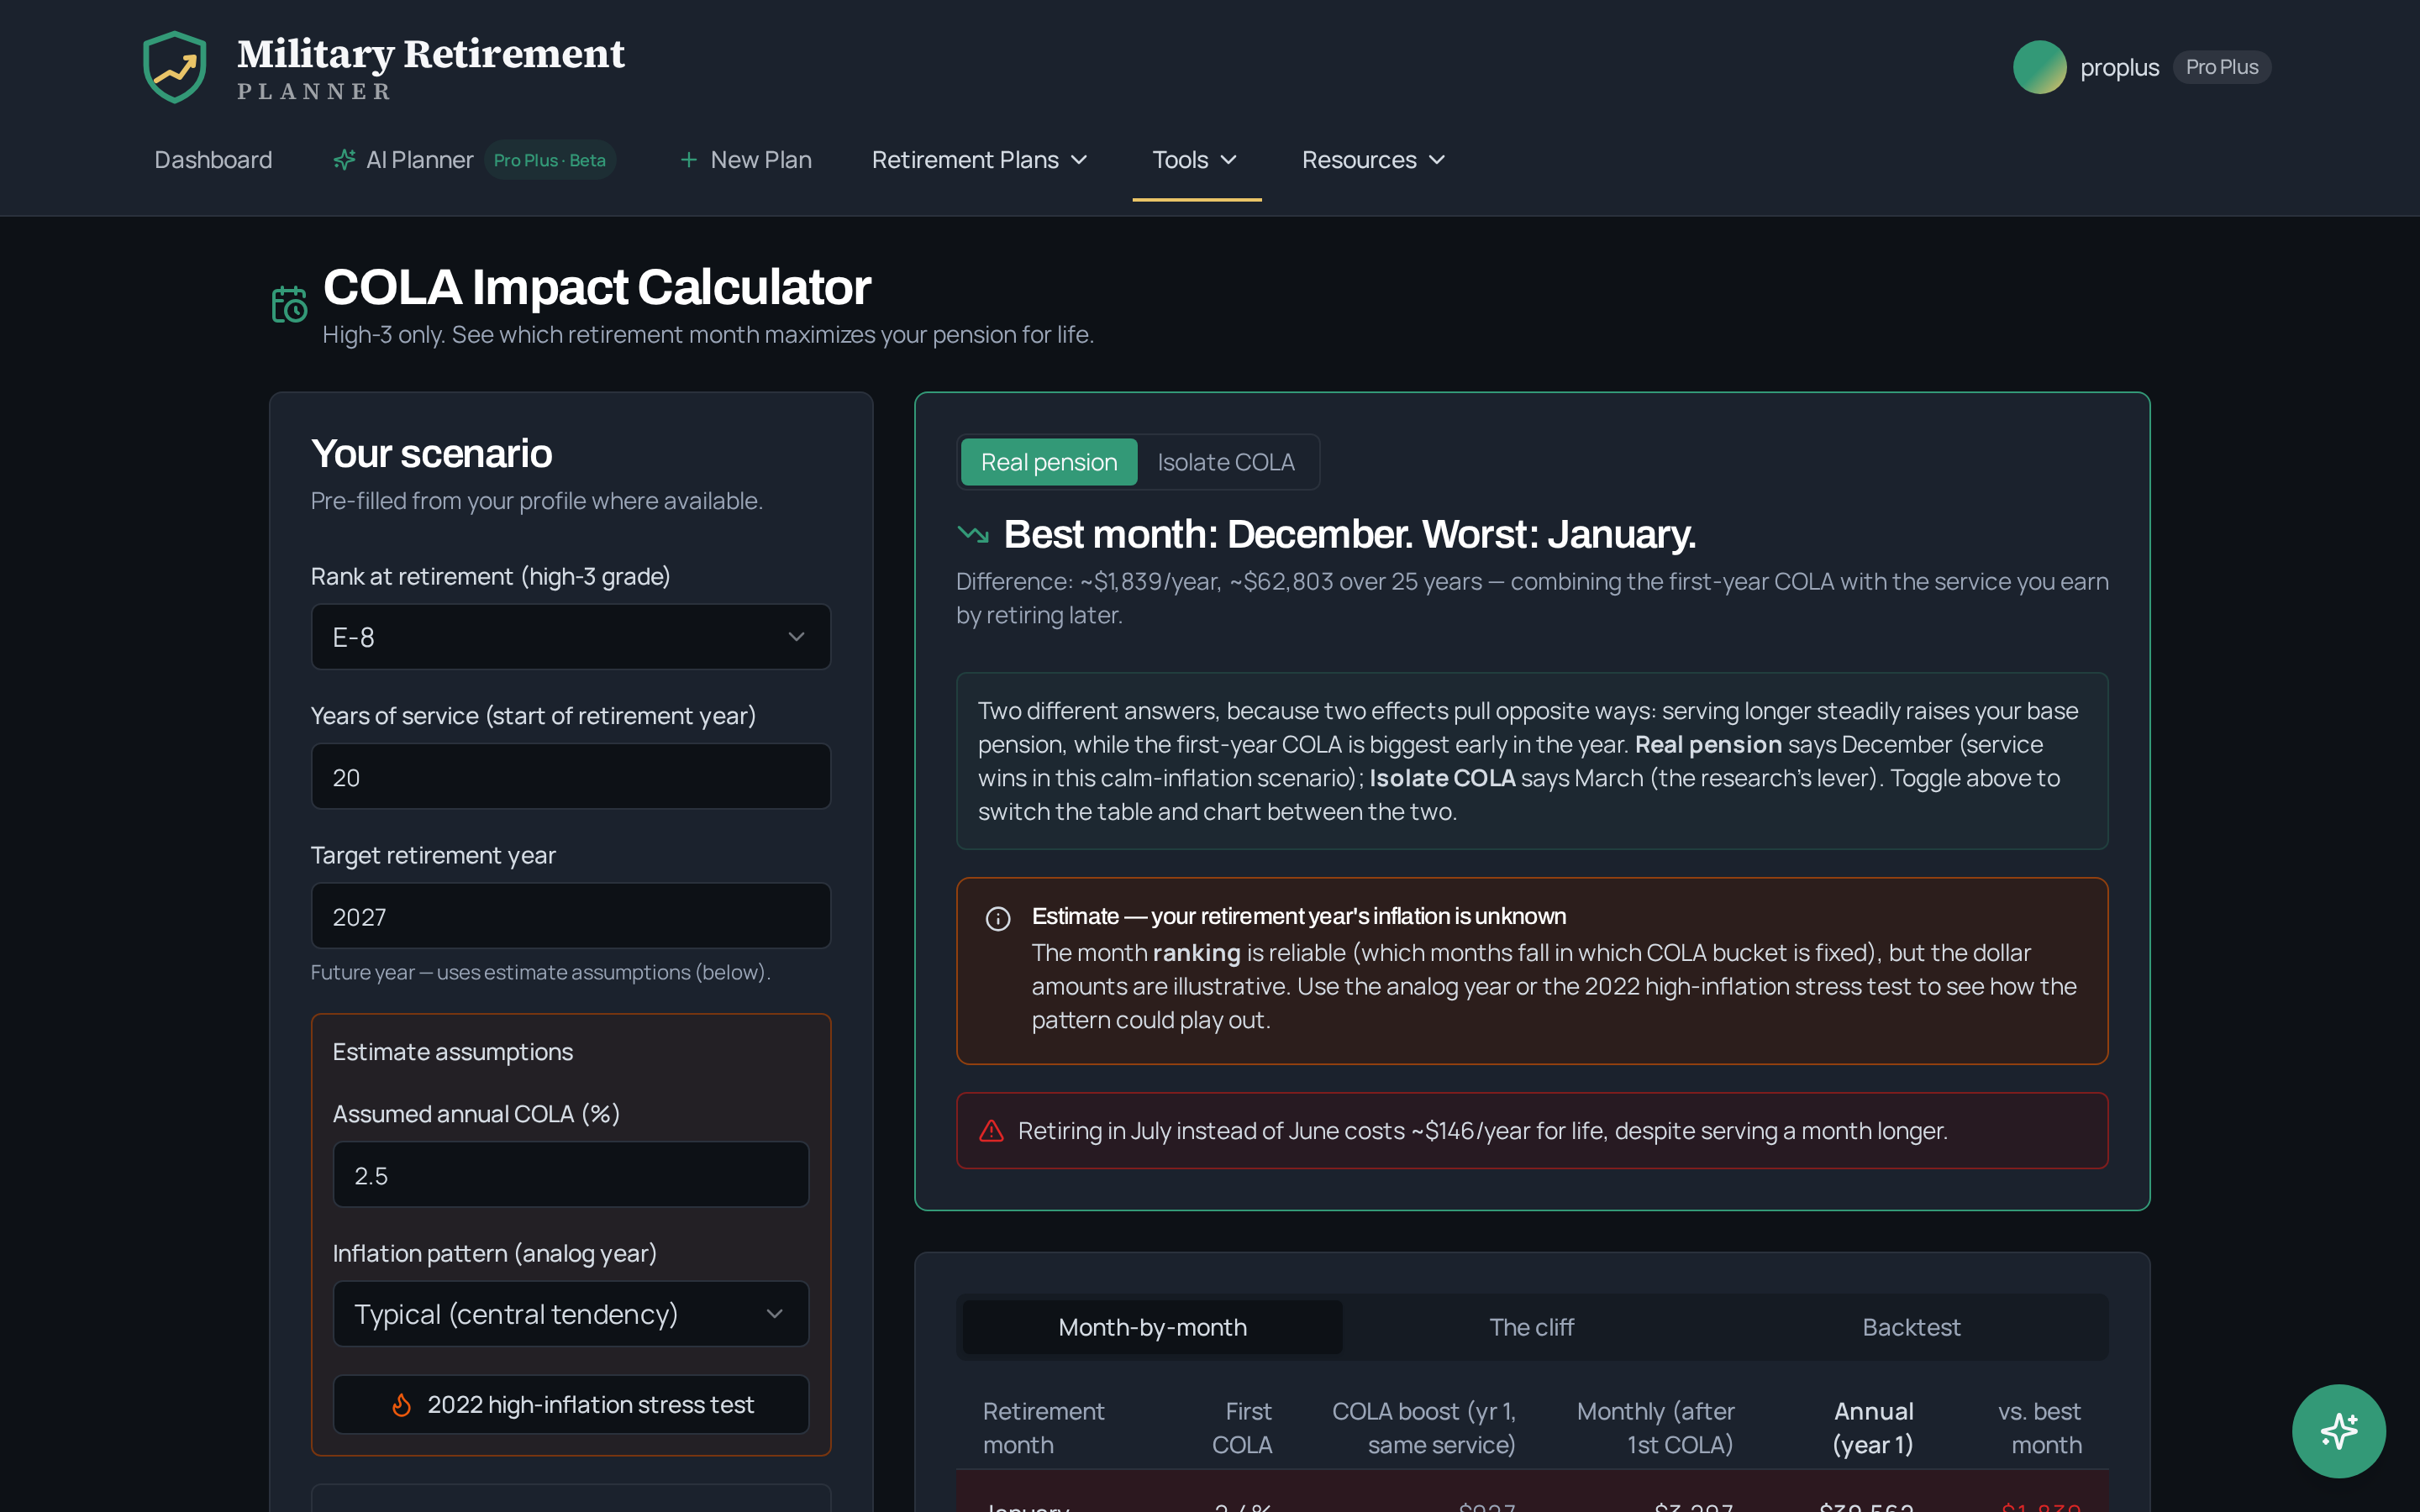Viewport: 2420px width, 1512px height.
Task: Click the Annual (year 1) column header
Action: point(1873,1428)
